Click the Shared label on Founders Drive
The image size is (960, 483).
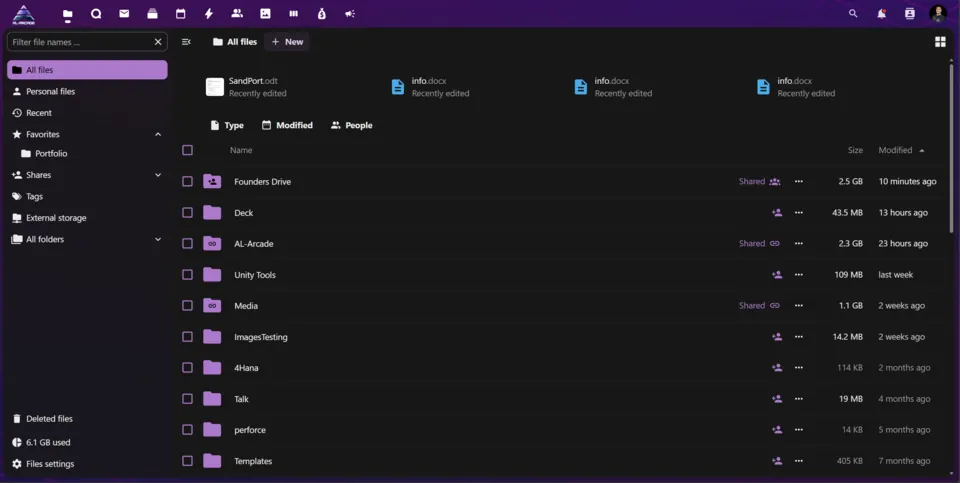752,181
